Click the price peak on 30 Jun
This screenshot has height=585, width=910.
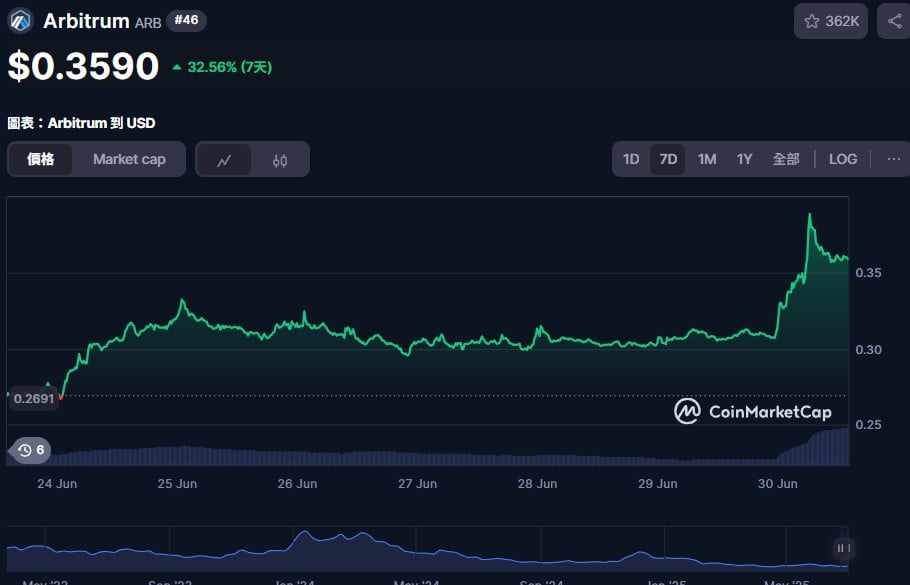pos(810,215)
